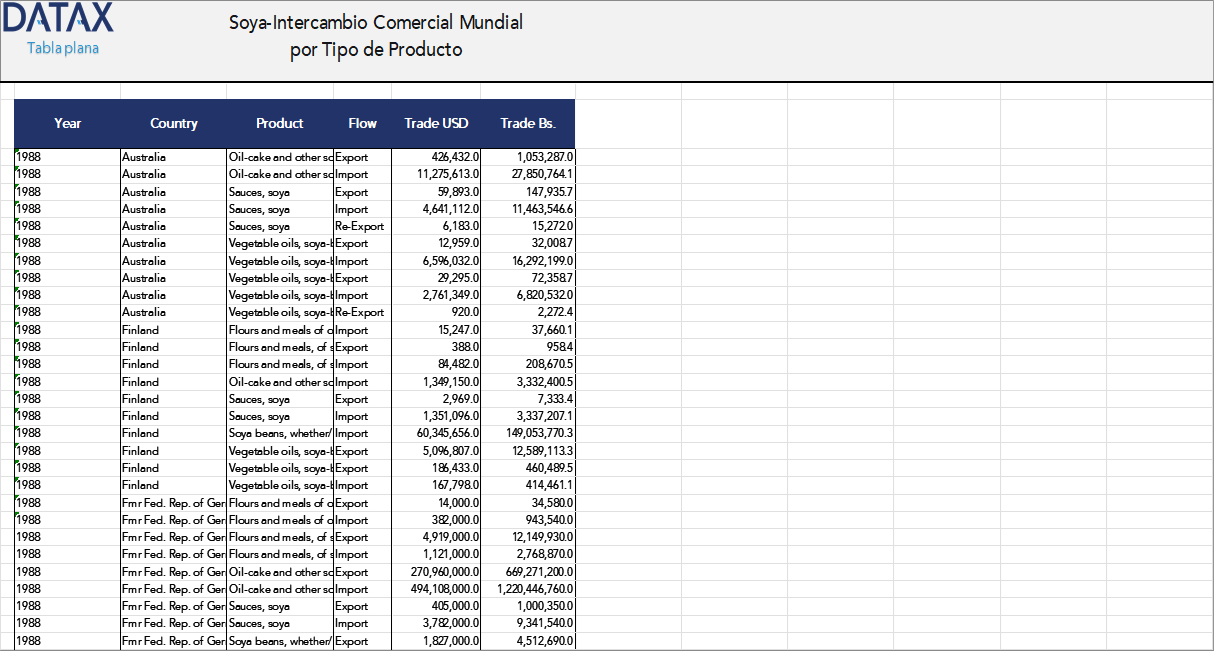
Task: Click the DATAX logo
Action: tap(59, 19)
